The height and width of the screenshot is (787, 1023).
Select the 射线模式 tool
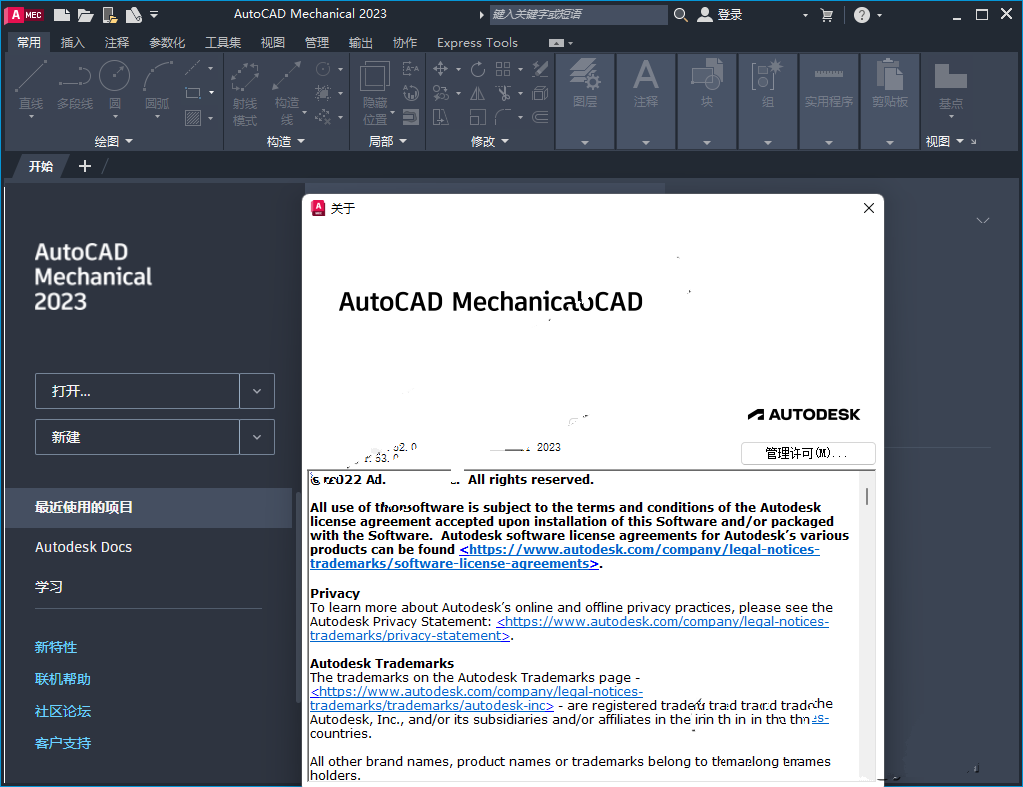pyautogui.click(x=245, y=93)
